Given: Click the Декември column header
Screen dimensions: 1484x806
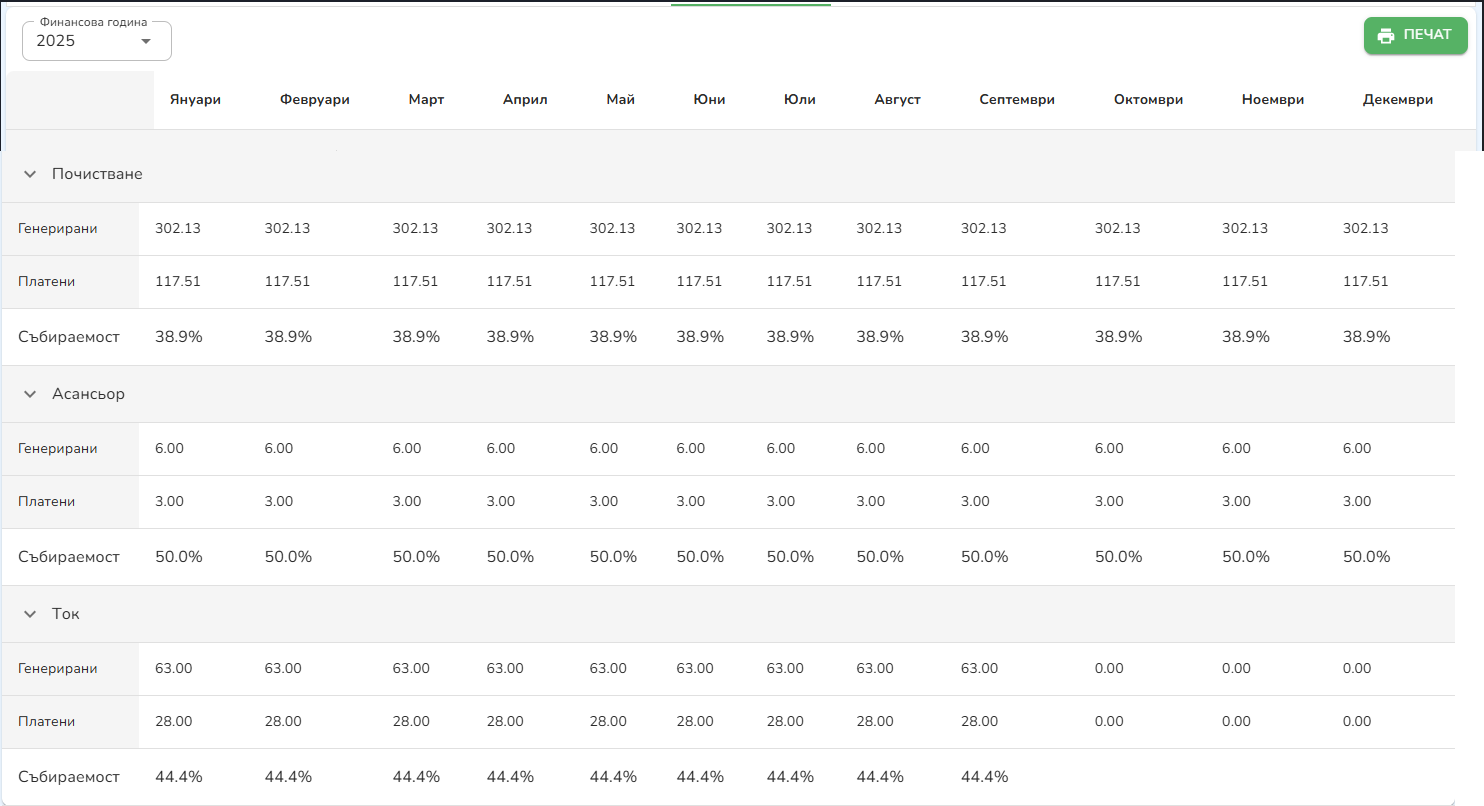Looking at the screenshot, I should [x=1398, y=99].
